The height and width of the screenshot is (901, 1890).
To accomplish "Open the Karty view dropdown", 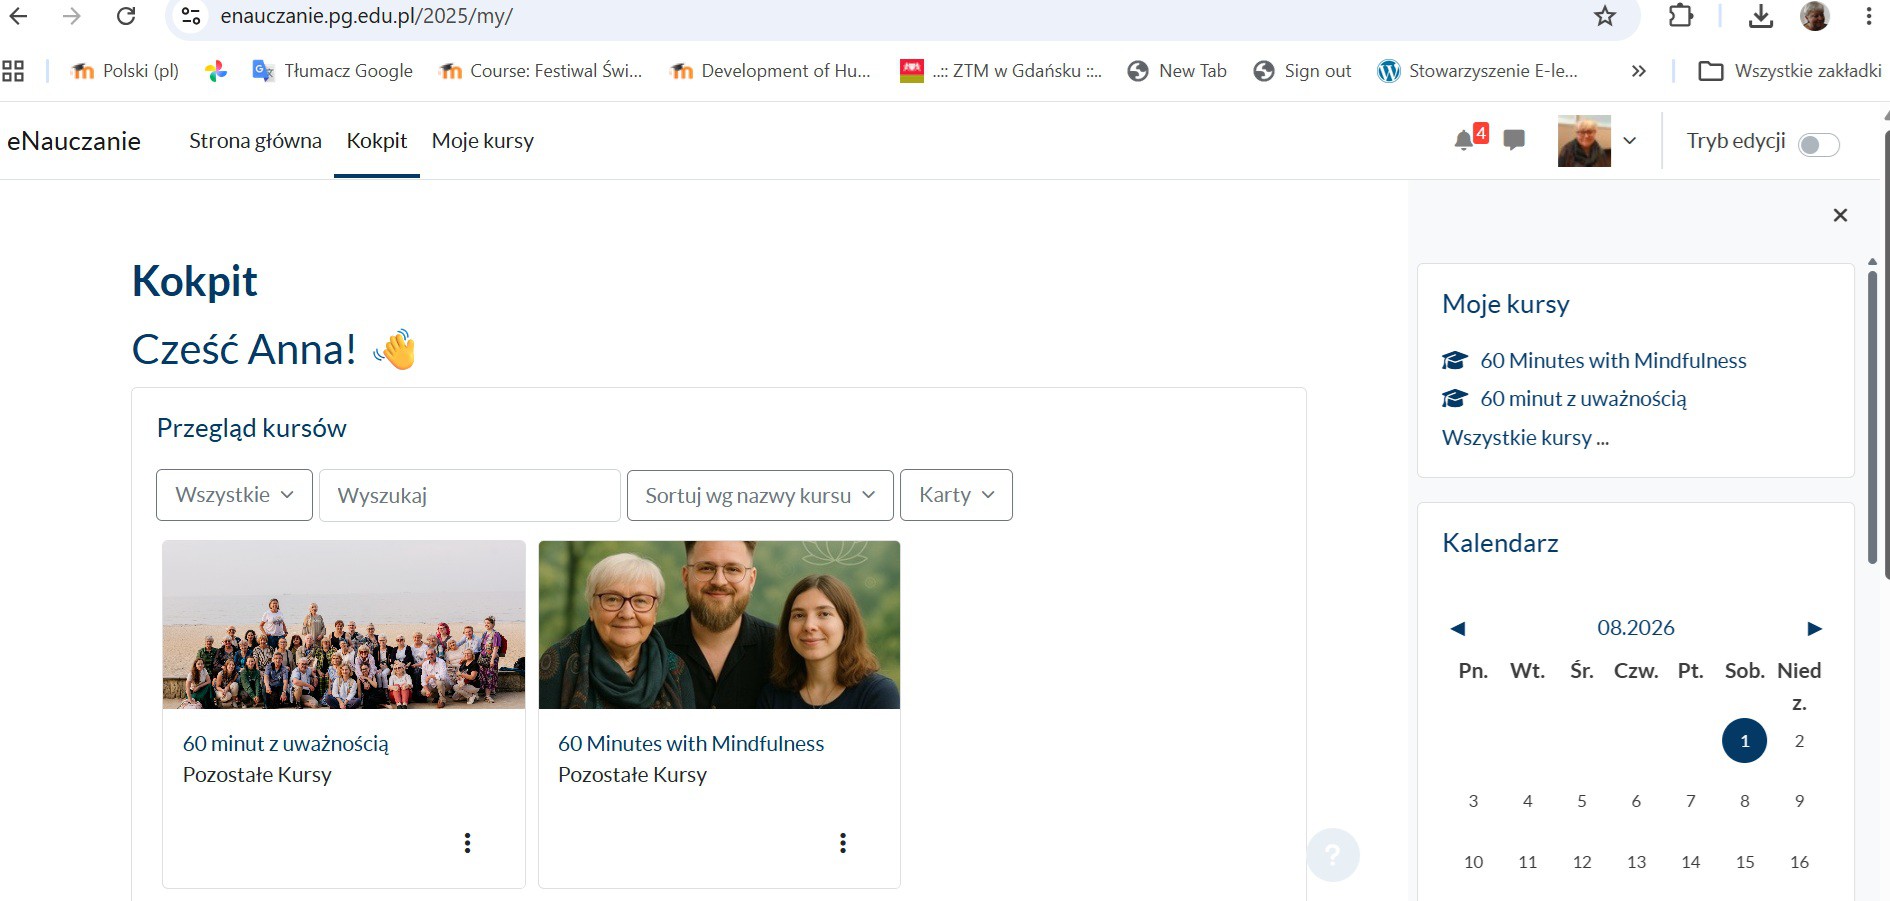I will tap(956, 495).
